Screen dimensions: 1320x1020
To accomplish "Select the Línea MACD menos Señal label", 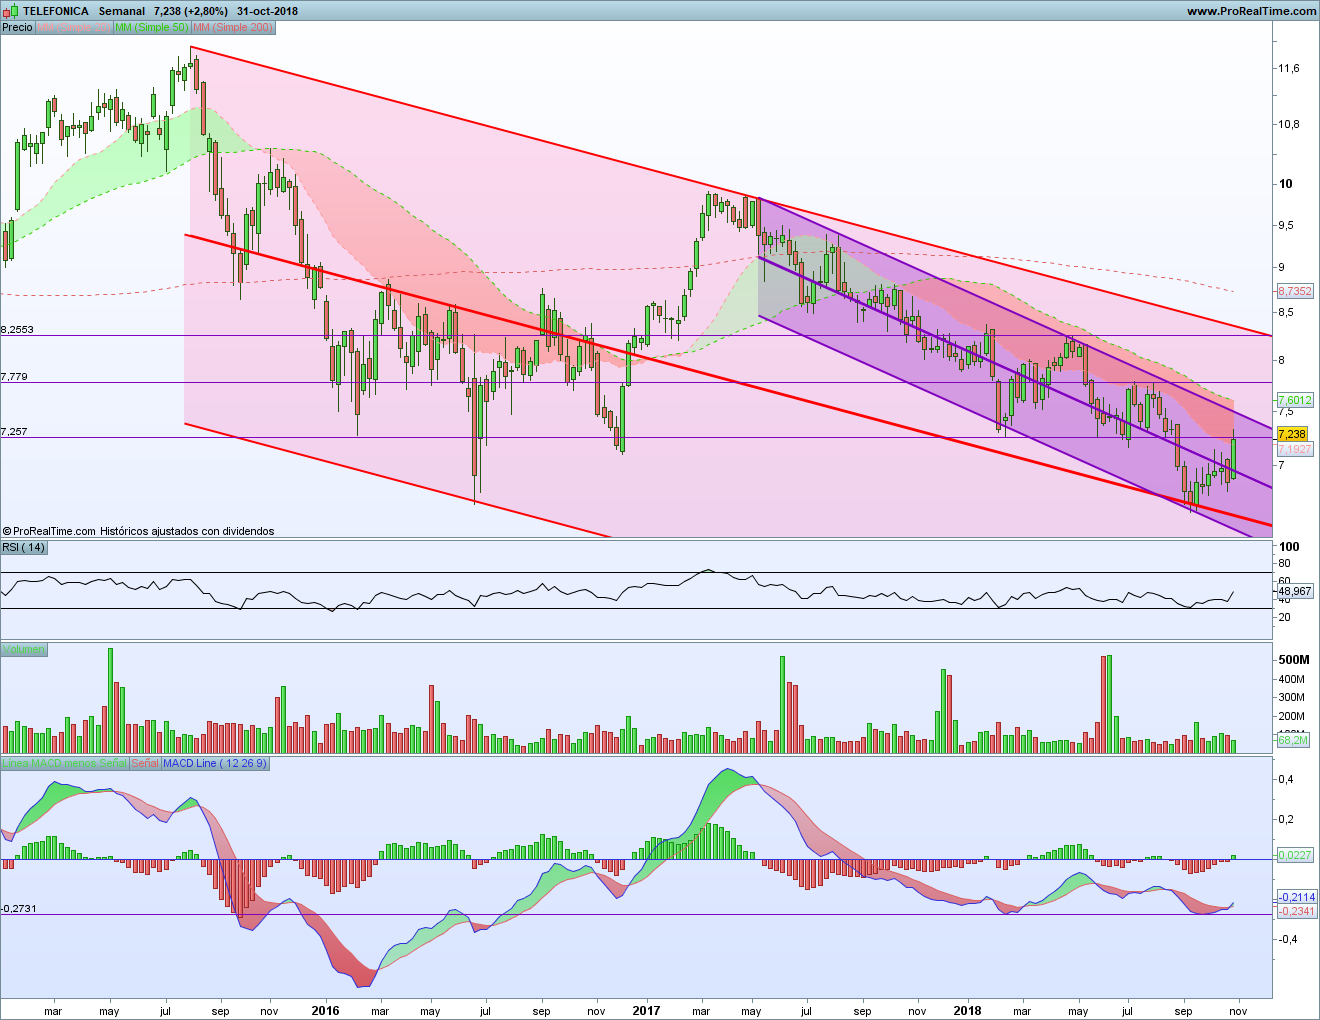I will (64, 764).
